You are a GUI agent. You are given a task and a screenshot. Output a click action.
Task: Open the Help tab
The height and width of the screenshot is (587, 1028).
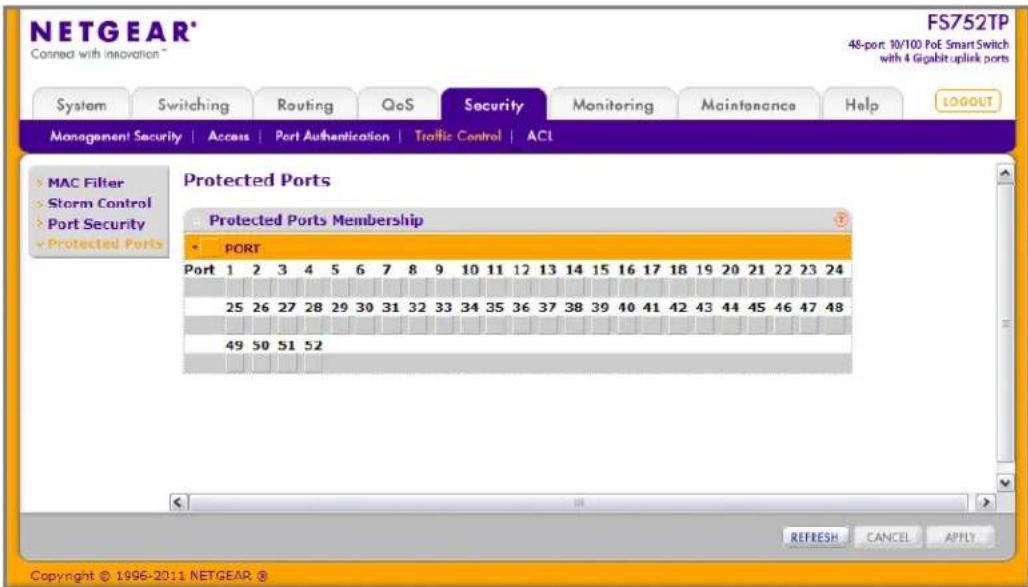pyautogui.click(x=861, y=105)
